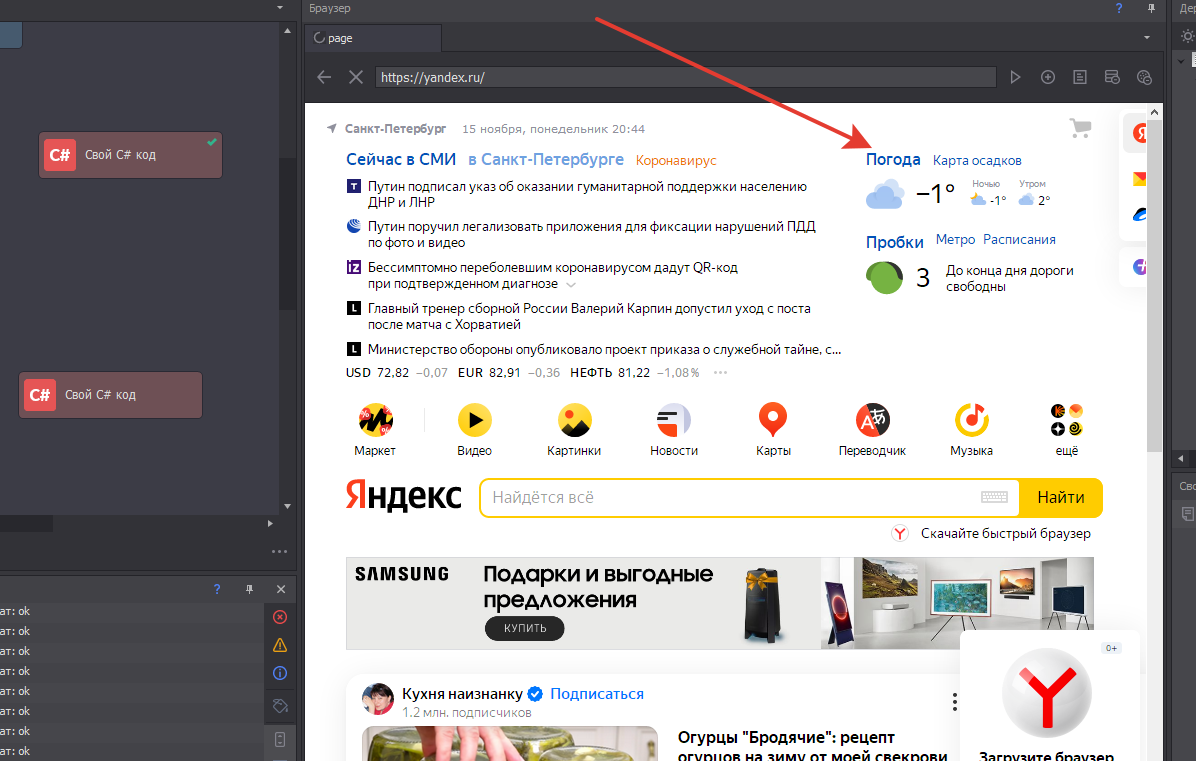
Task: Click Скачайте быстрый браузер link
Action: coord(1005,533)
